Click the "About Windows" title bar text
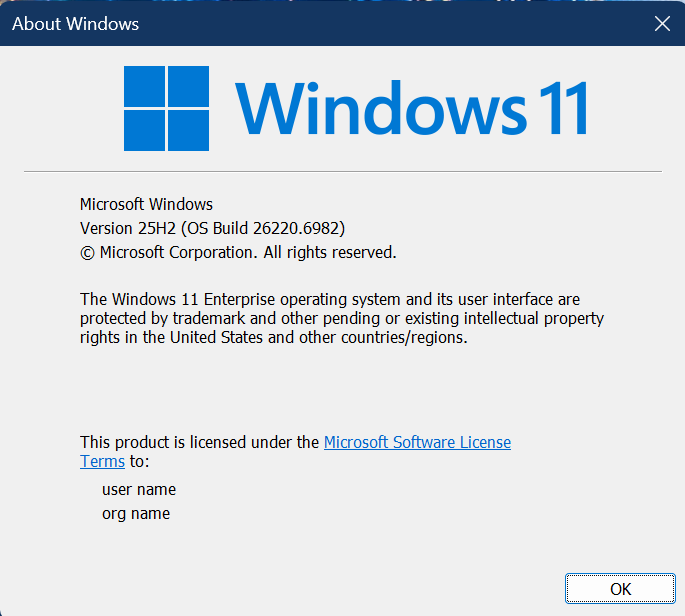Screen dimensions: 685x616 point(76,24)
